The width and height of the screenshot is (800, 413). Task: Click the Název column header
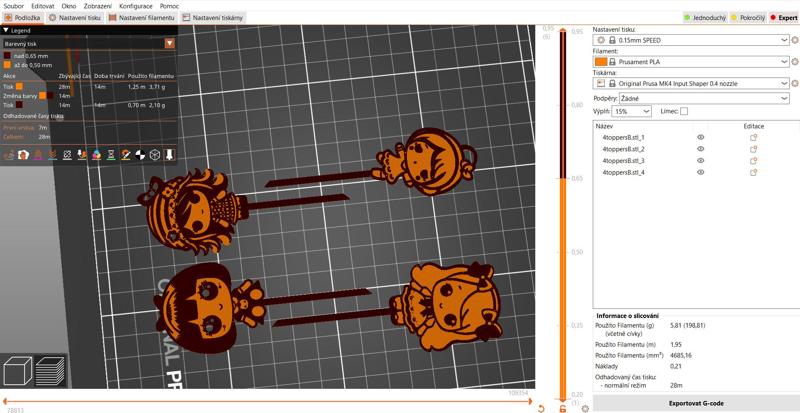point(605,126)
